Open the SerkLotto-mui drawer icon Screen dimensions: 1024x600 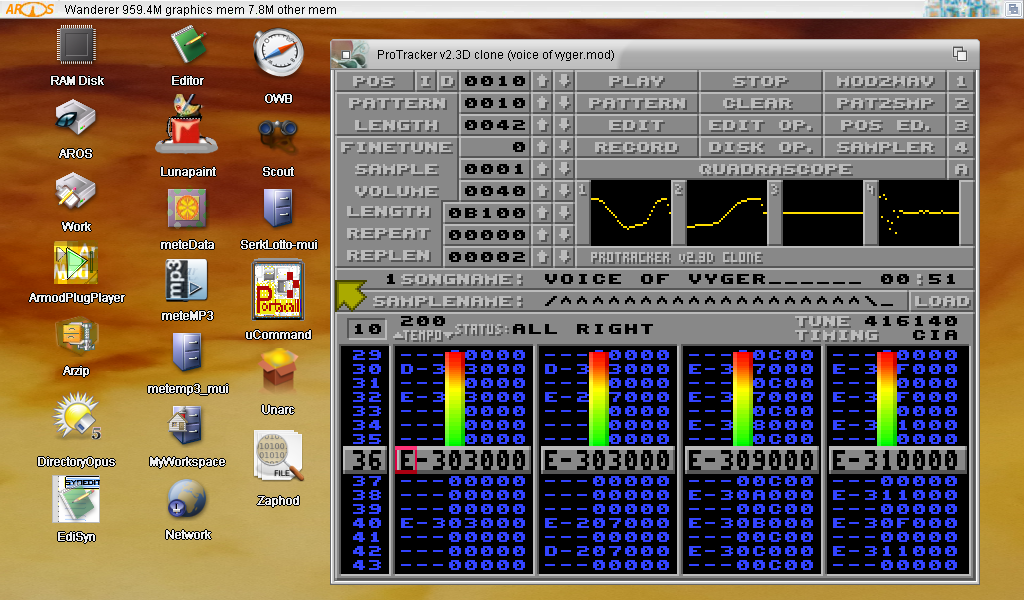(x=278, y=208)
